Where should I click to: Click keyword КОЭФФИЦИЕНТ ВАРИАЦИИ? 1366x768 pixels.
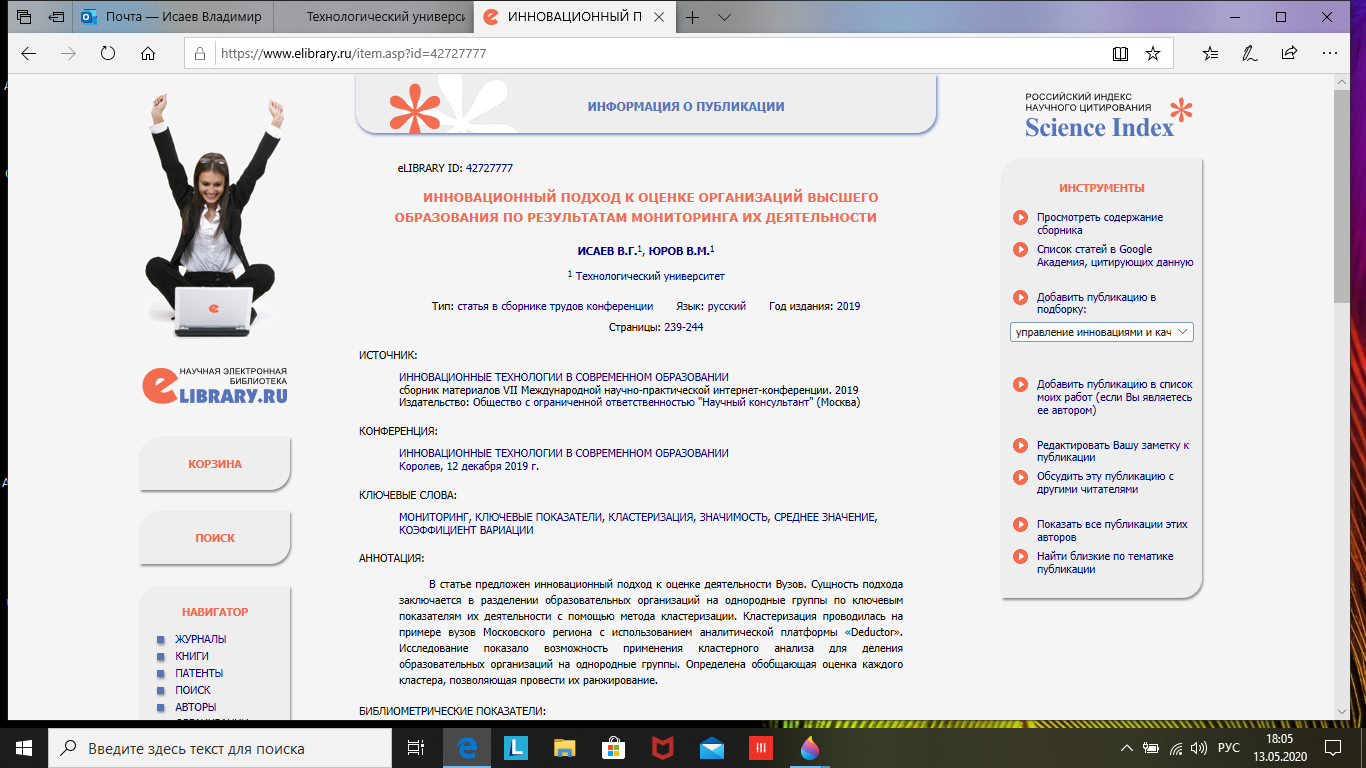pos(466,530)
